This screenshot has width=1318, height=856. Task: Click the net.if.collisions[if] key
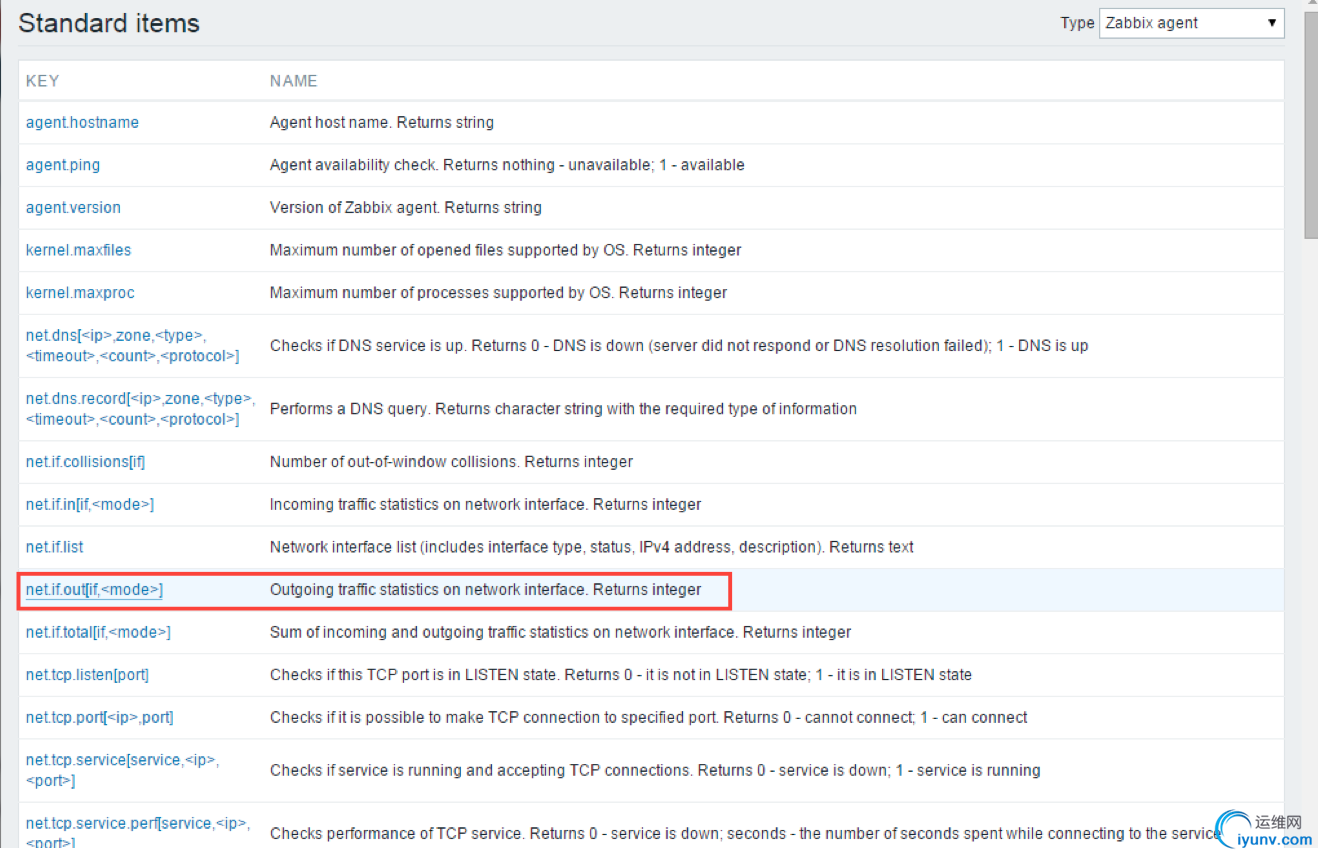(85, 462)
